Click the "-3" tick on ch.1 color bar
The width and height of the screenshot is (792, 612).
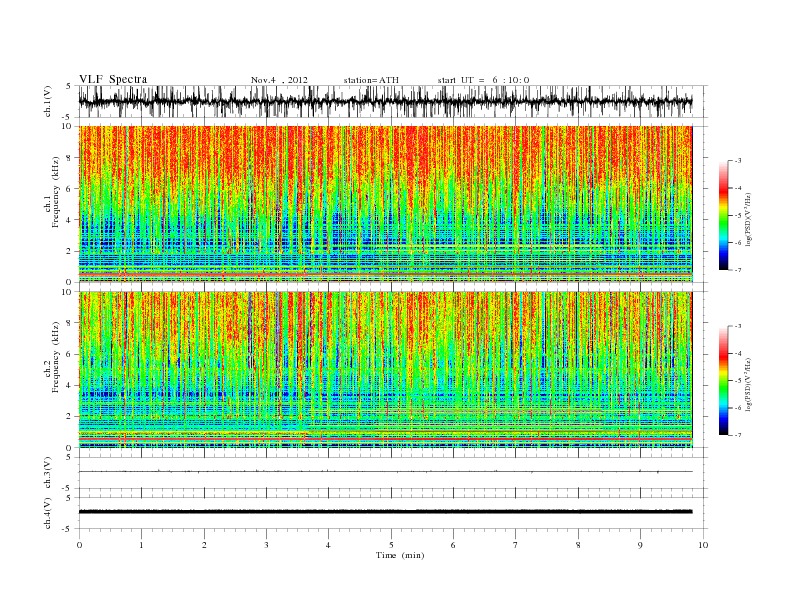pyautogui.click(x=738, y=161)
